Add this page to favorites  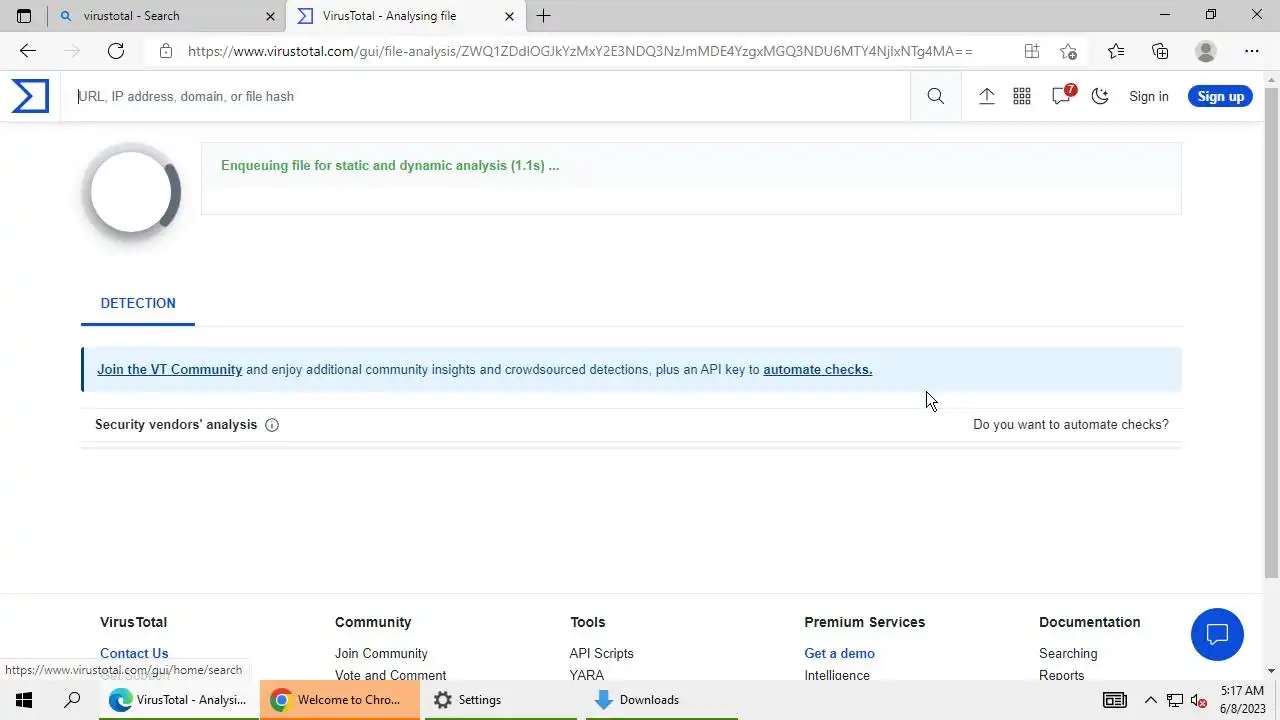tap(1068, 51)
